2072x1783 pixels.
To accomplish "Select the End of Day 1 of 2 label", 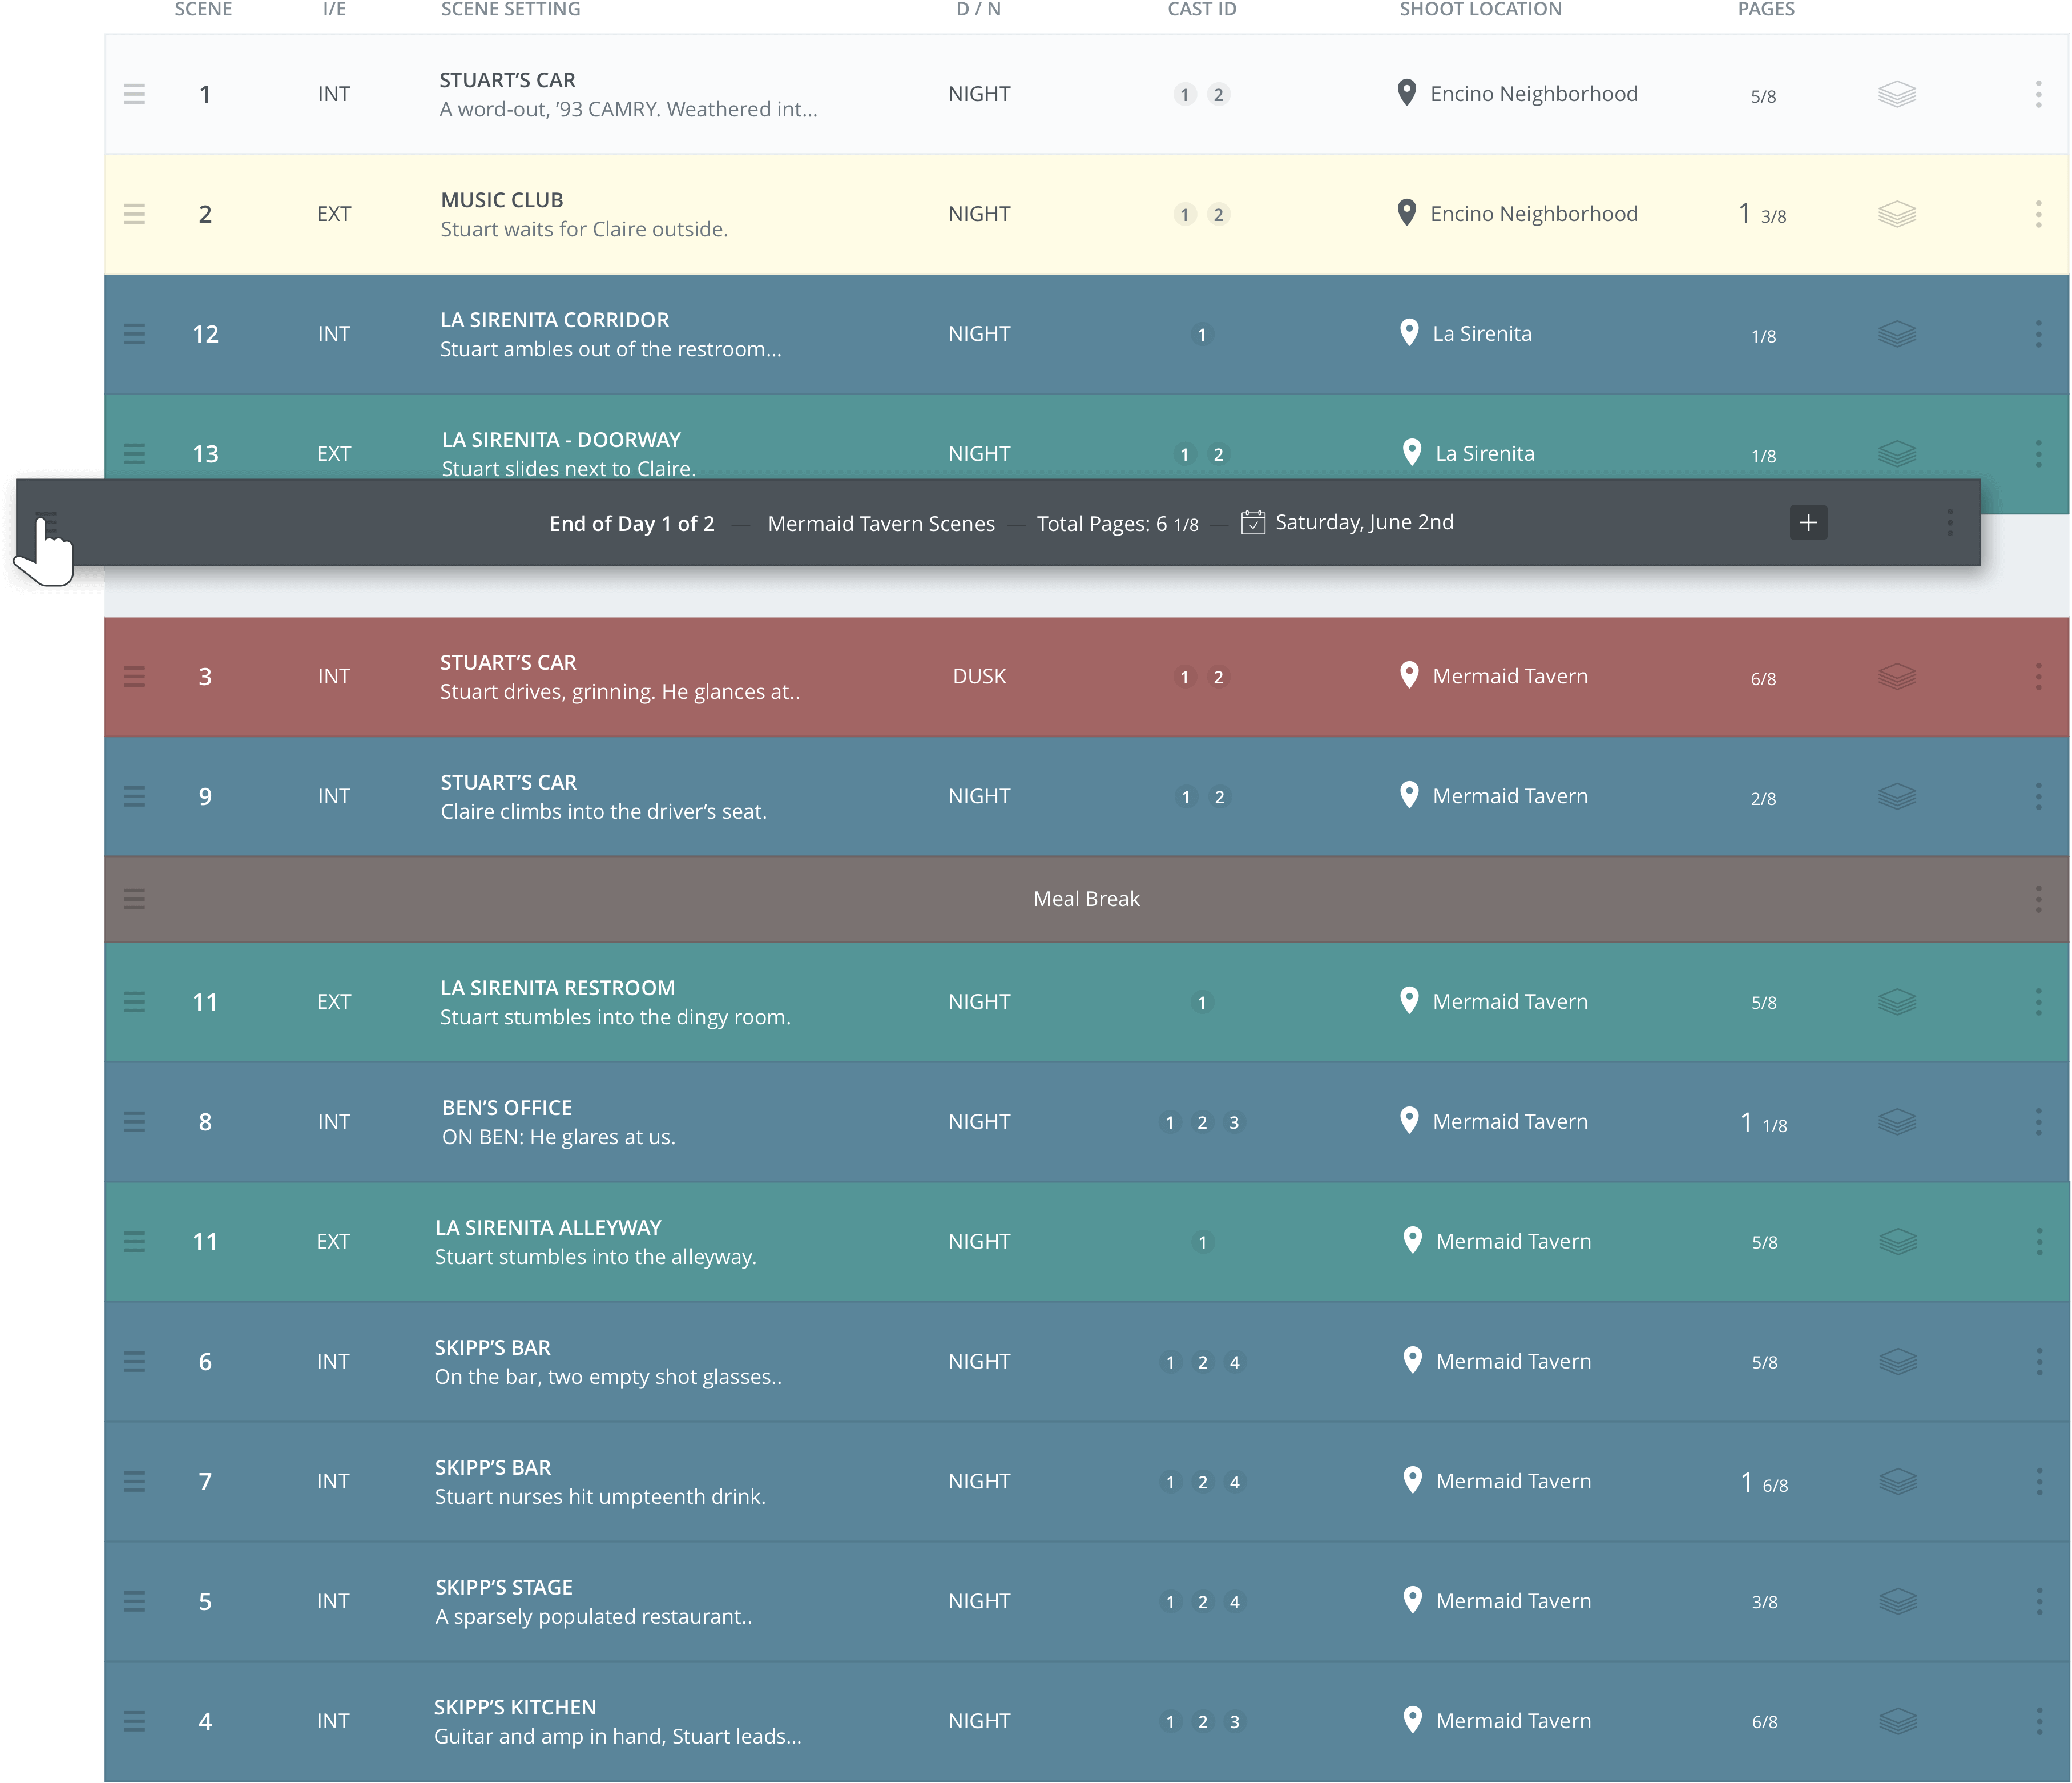I will pyautogui.click(x=634, y=521).
